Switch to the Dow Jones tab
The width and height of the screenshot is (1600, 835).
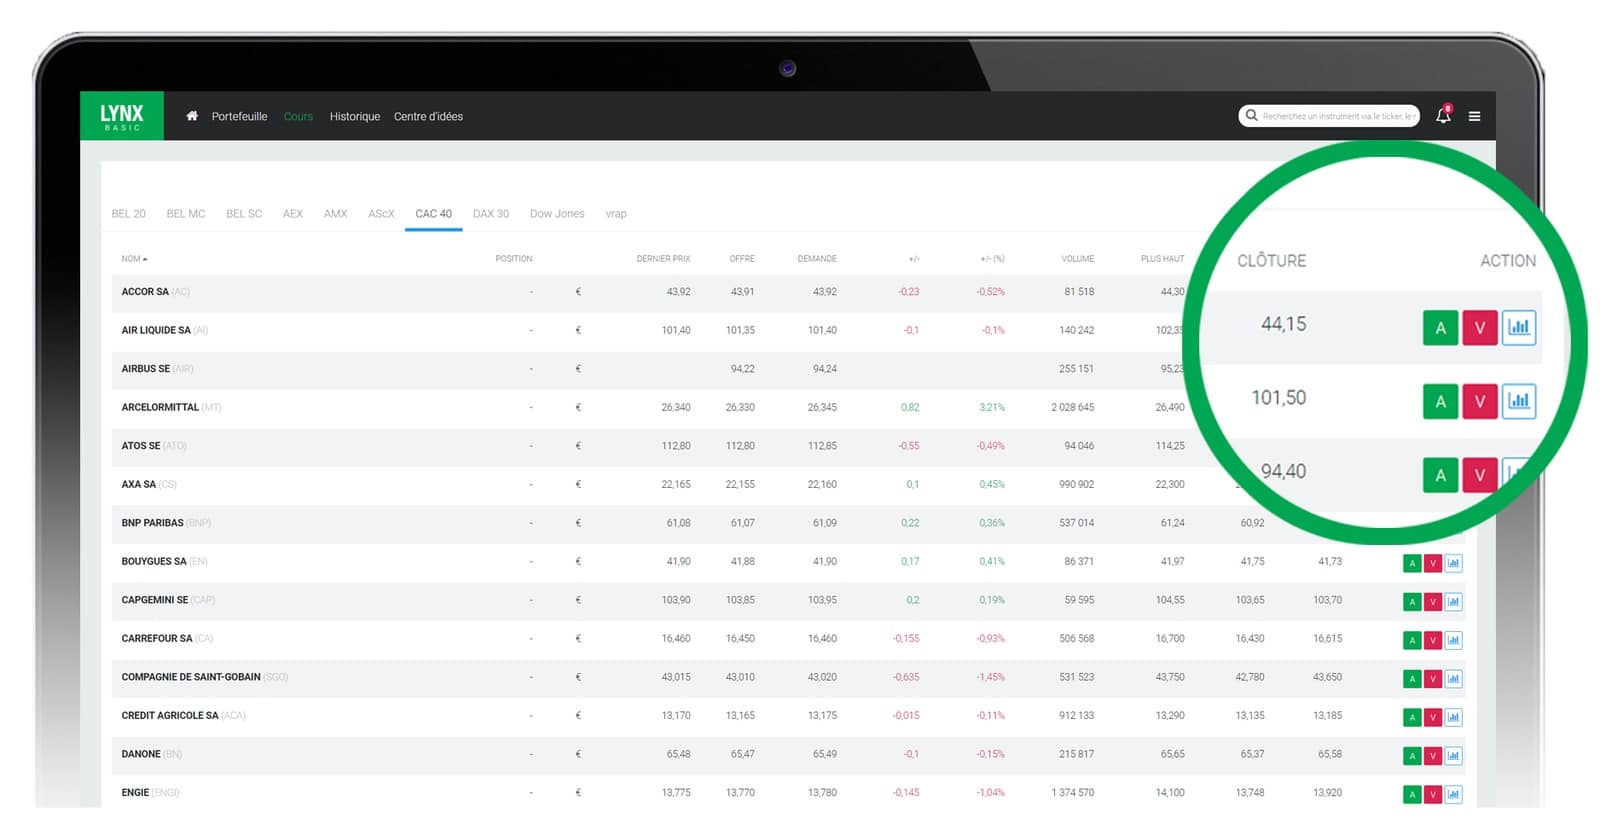tap(557, 214)
